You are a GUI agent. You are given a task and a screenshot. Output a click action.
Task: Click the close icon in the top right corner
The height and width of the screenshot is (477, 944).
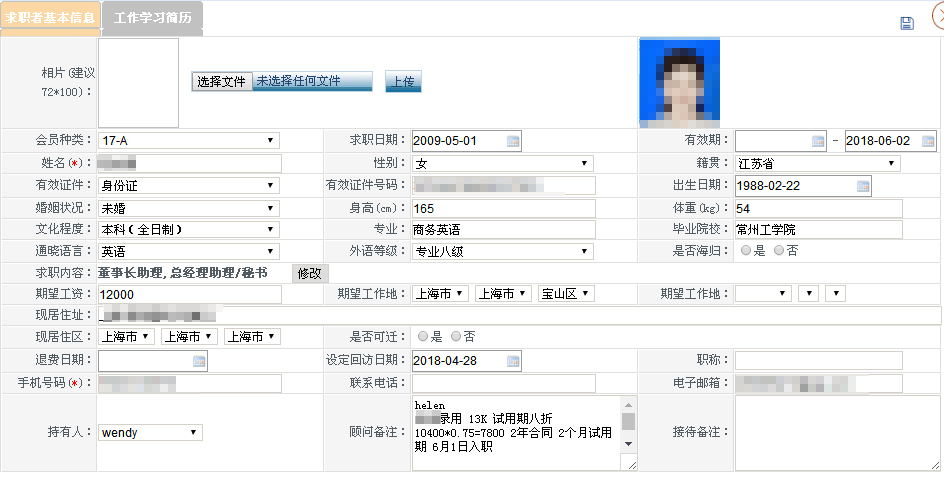pyautogui.click(x=939, y=17)
